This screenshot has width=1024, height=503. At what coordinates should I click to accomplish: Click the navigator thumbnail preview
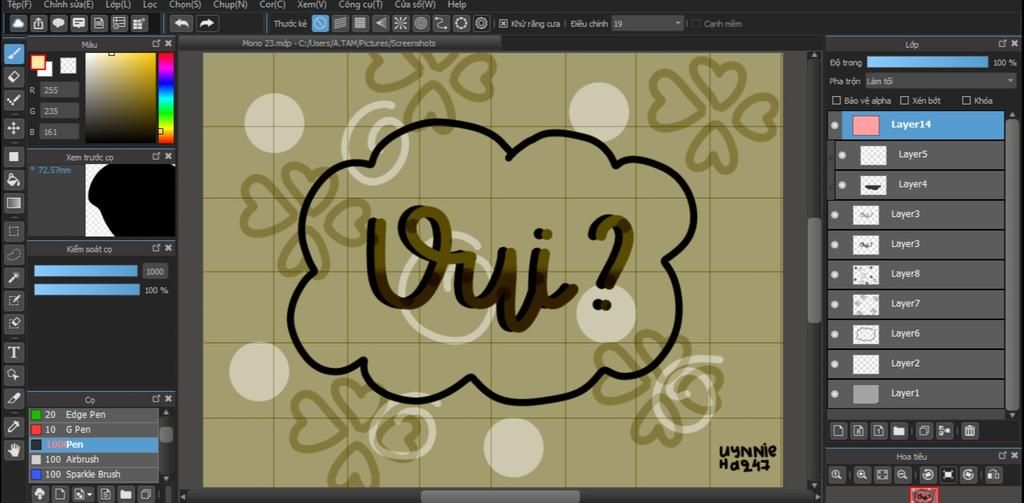pyautogui.click(x=925, y=495)
